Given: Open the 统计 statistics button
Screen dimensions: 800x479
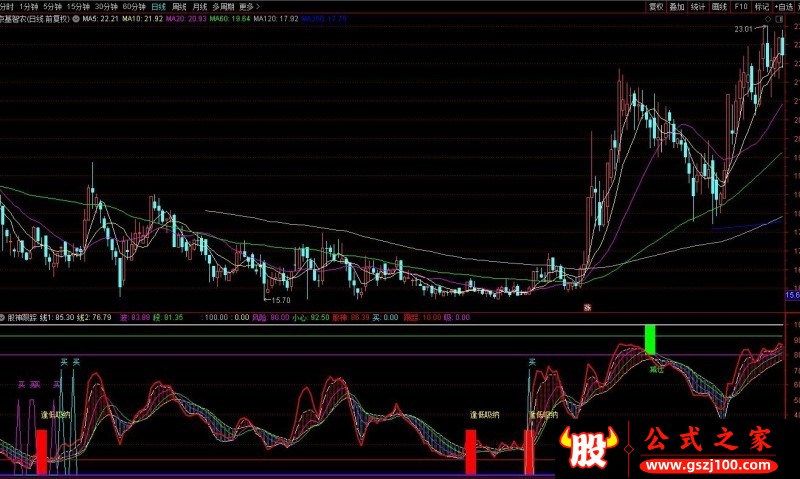Looking at the screenshot, I should click(697, 7).
